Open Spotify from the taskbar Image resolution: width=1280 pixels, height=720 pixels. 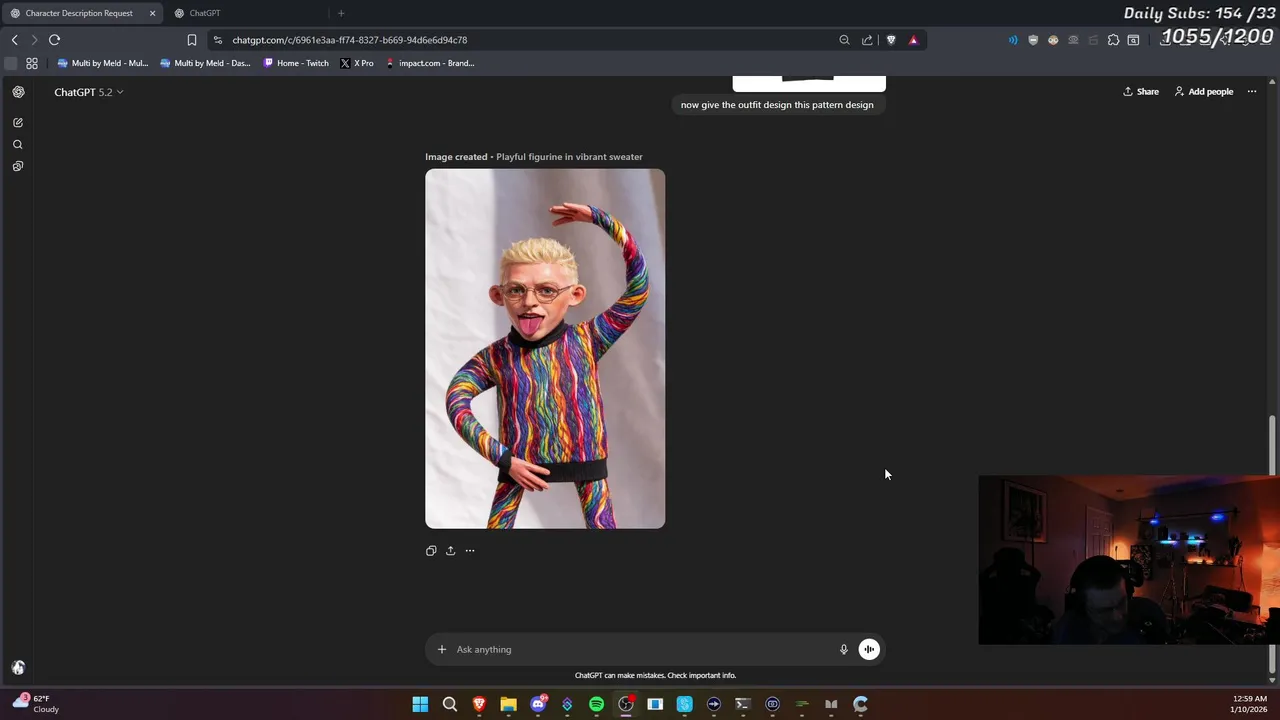point(596,704)
